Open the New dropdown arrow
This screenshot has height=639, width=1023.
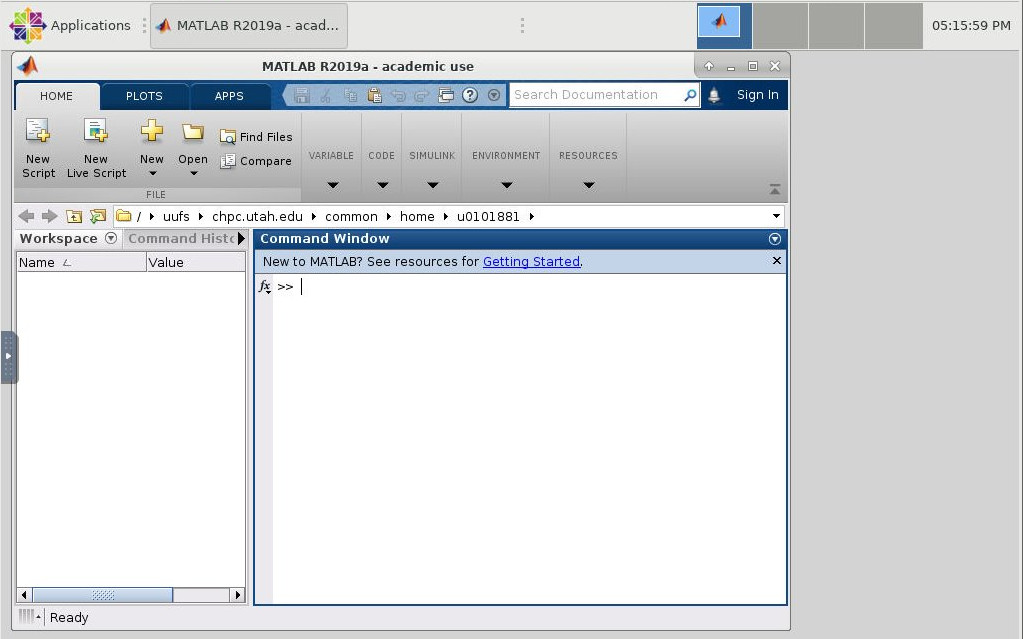tap(153, 174)
